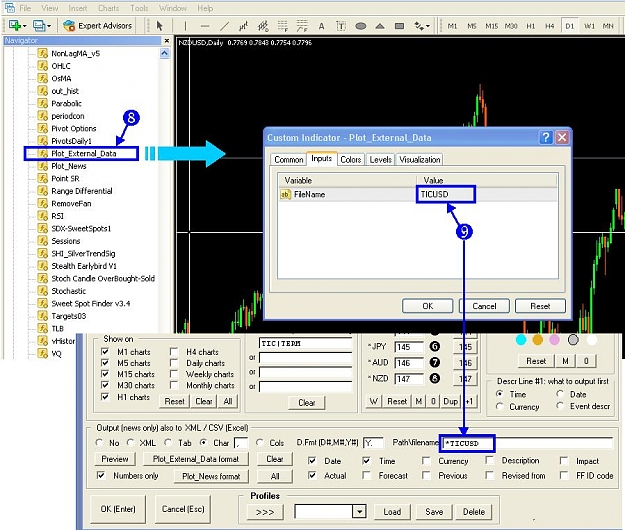Viewport: 625px width, 530px height.
Task: Toggle the Forecast output checkbox
Action: tap(366, 475)
